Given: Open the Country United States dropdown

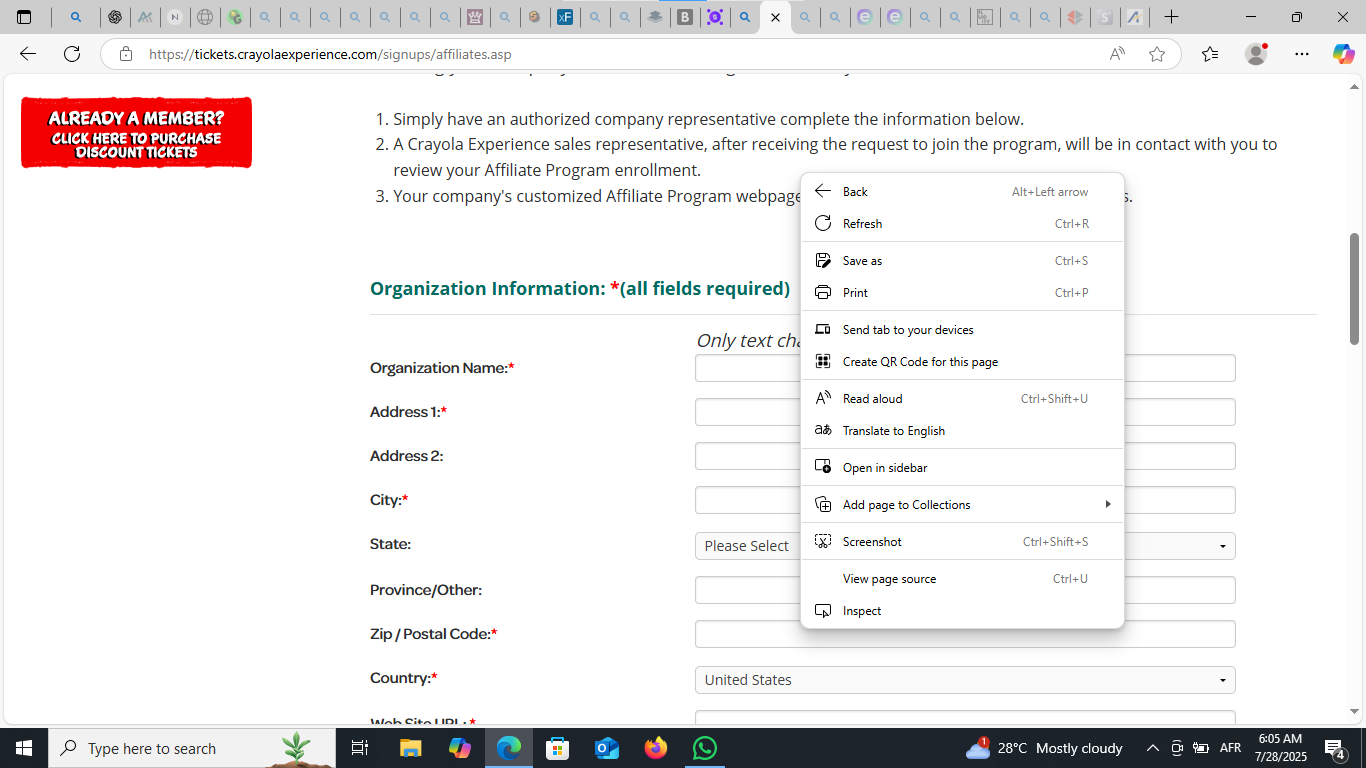Looking at the screenshot, I should [x=965, y=680].
